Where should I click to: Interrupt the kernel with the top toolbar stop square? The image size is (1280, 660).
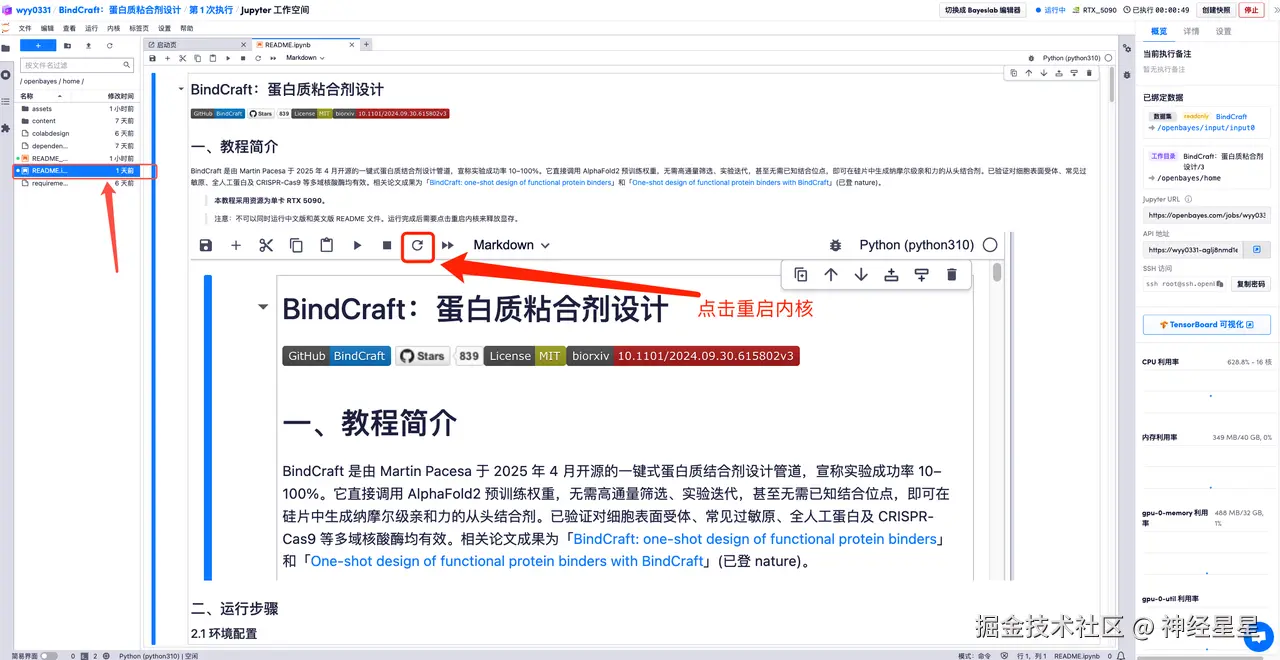(243, 58)
